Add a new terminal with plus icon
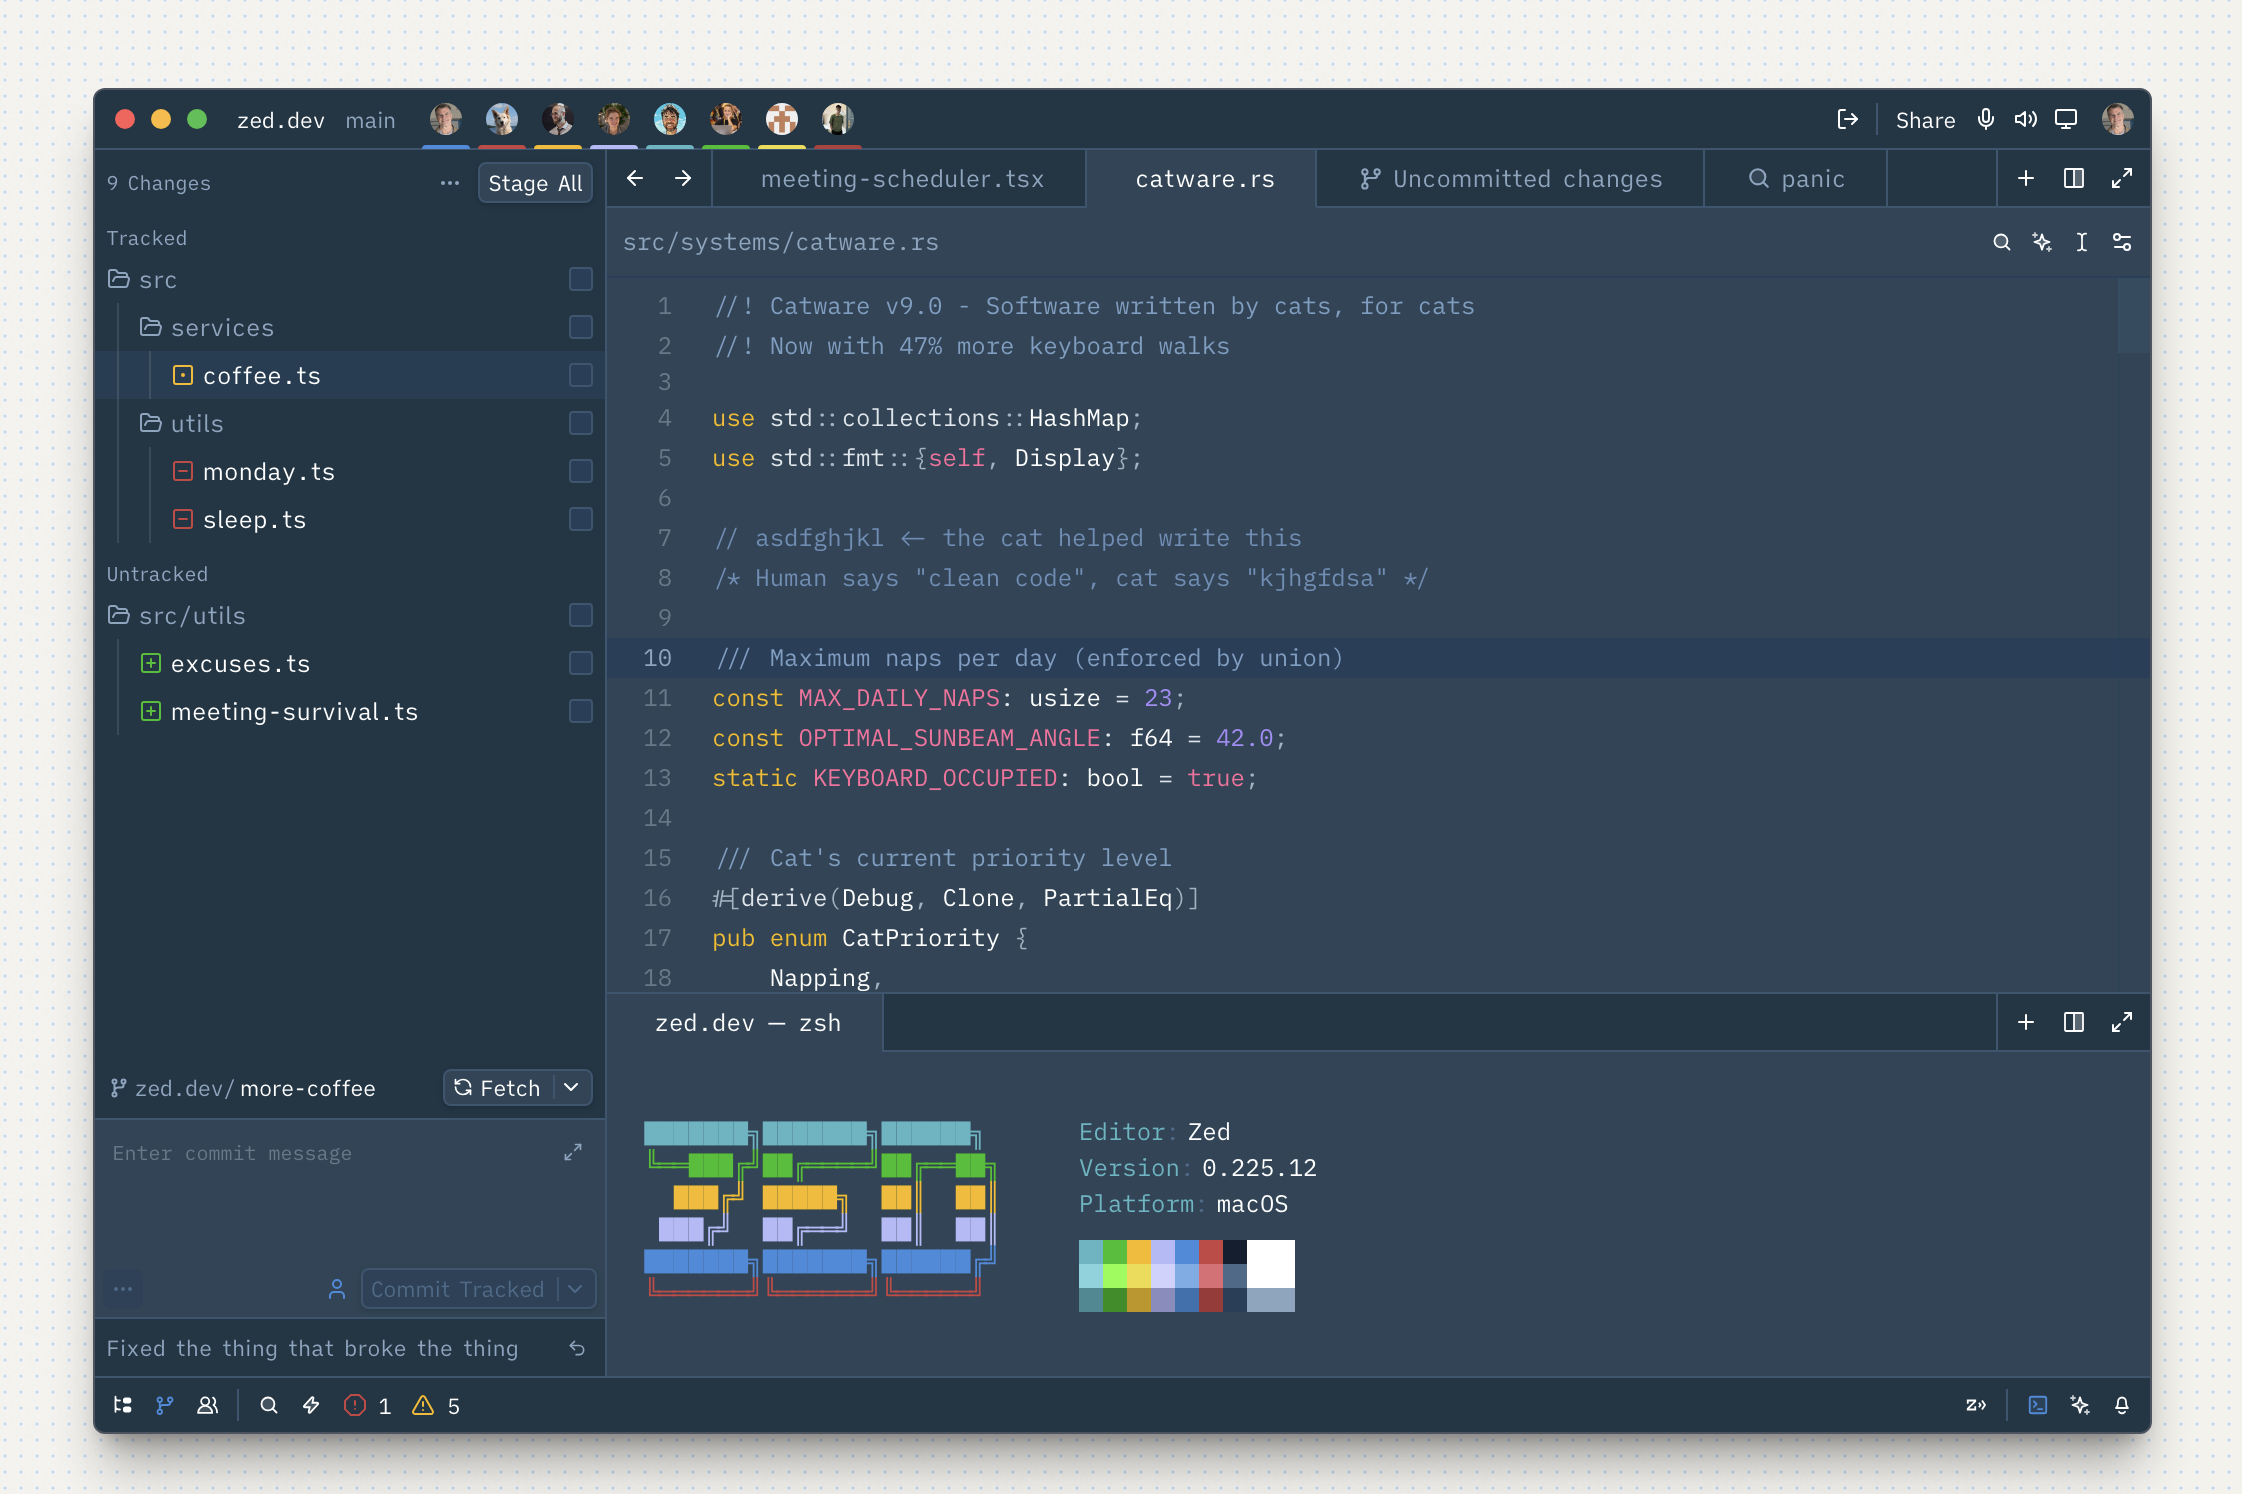Image resolution: width=2242 pixels, height=1494 pixels. pyautogui.click(x=2026, y=1022)
